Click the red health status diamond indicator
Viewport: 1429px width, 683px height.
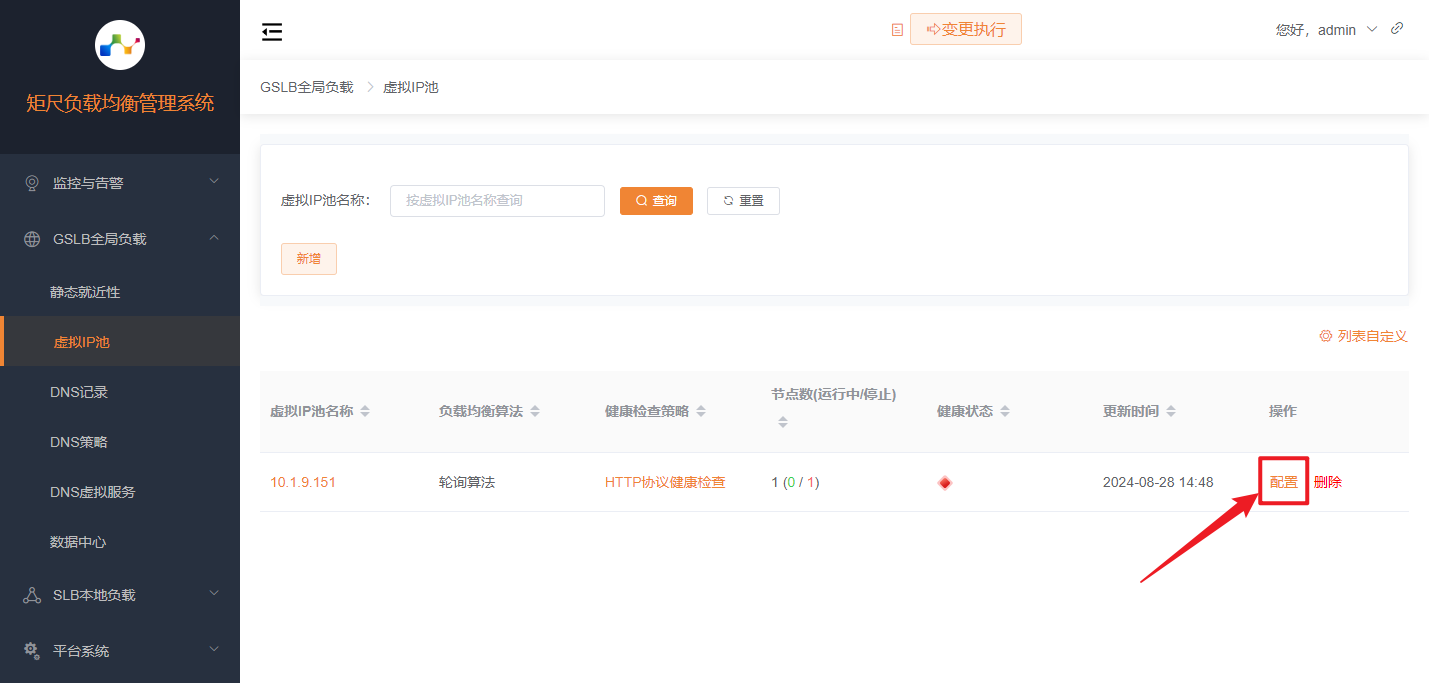[944, 482]
